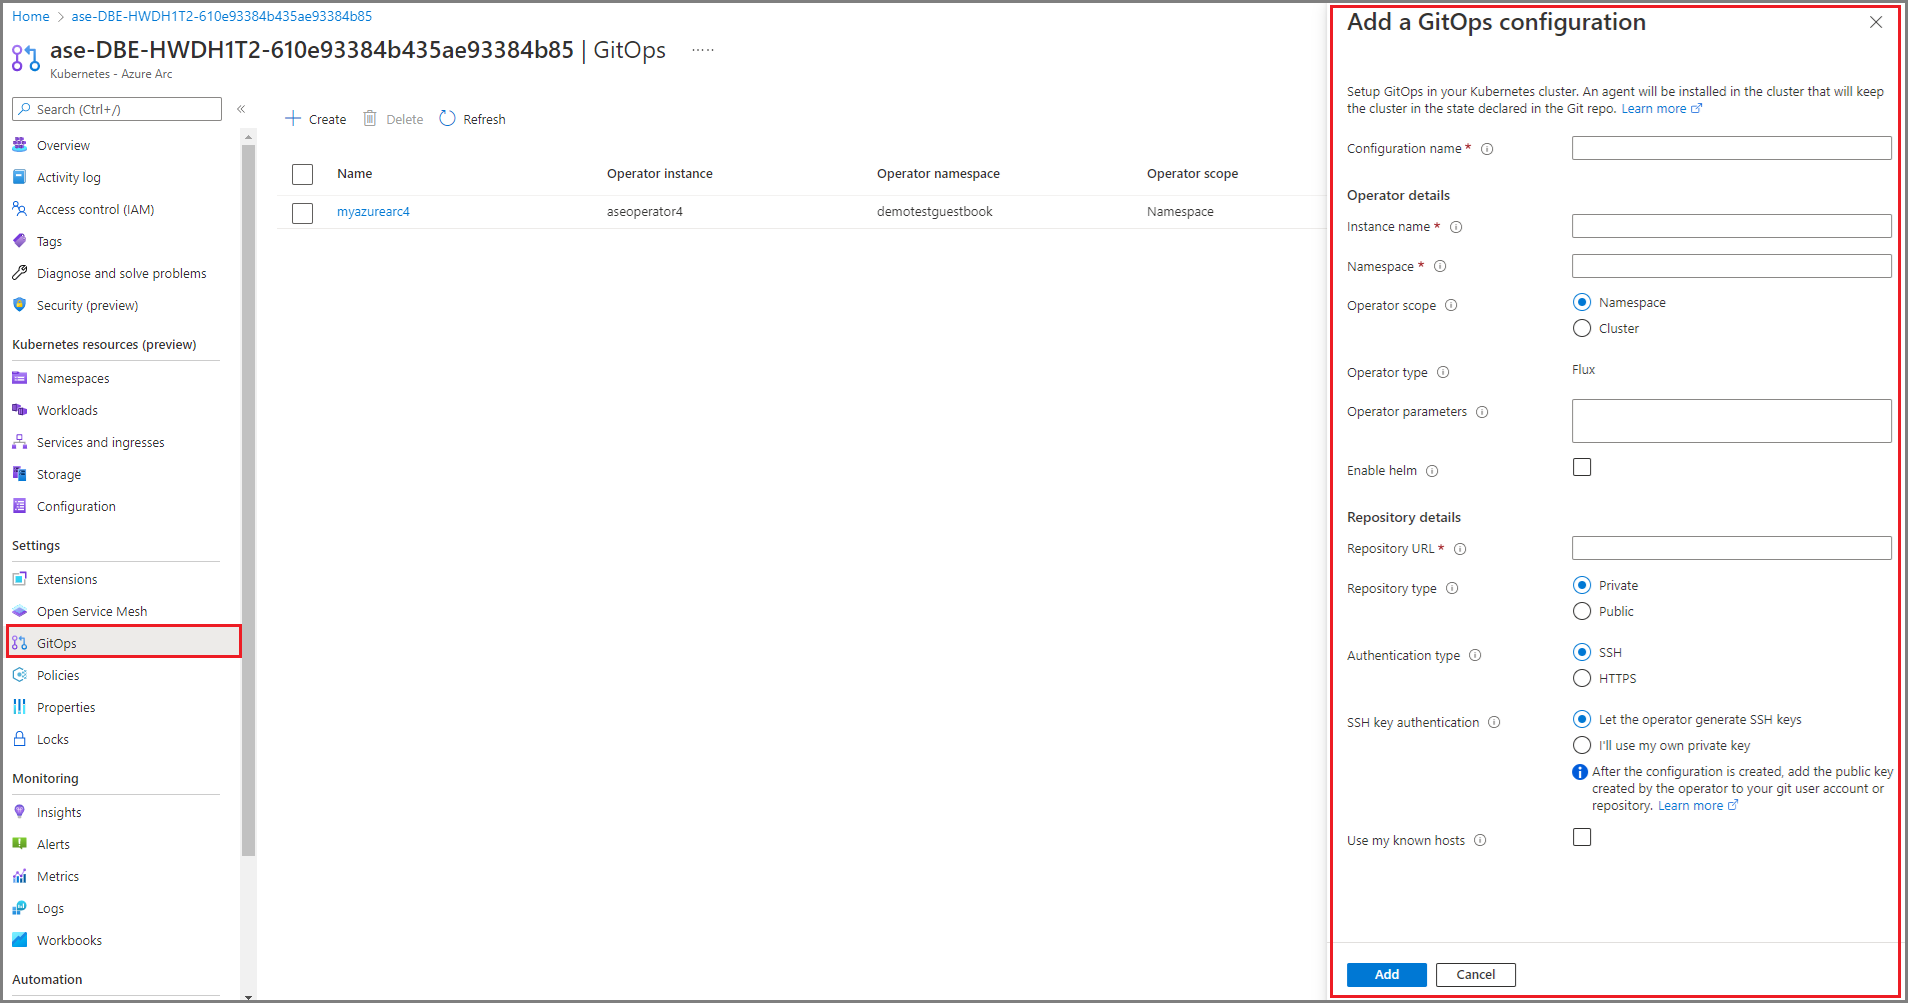This screenshot has height=1003, width=1908.
Task: Create a new GitOps configuration
Action: tap(315, 118)
